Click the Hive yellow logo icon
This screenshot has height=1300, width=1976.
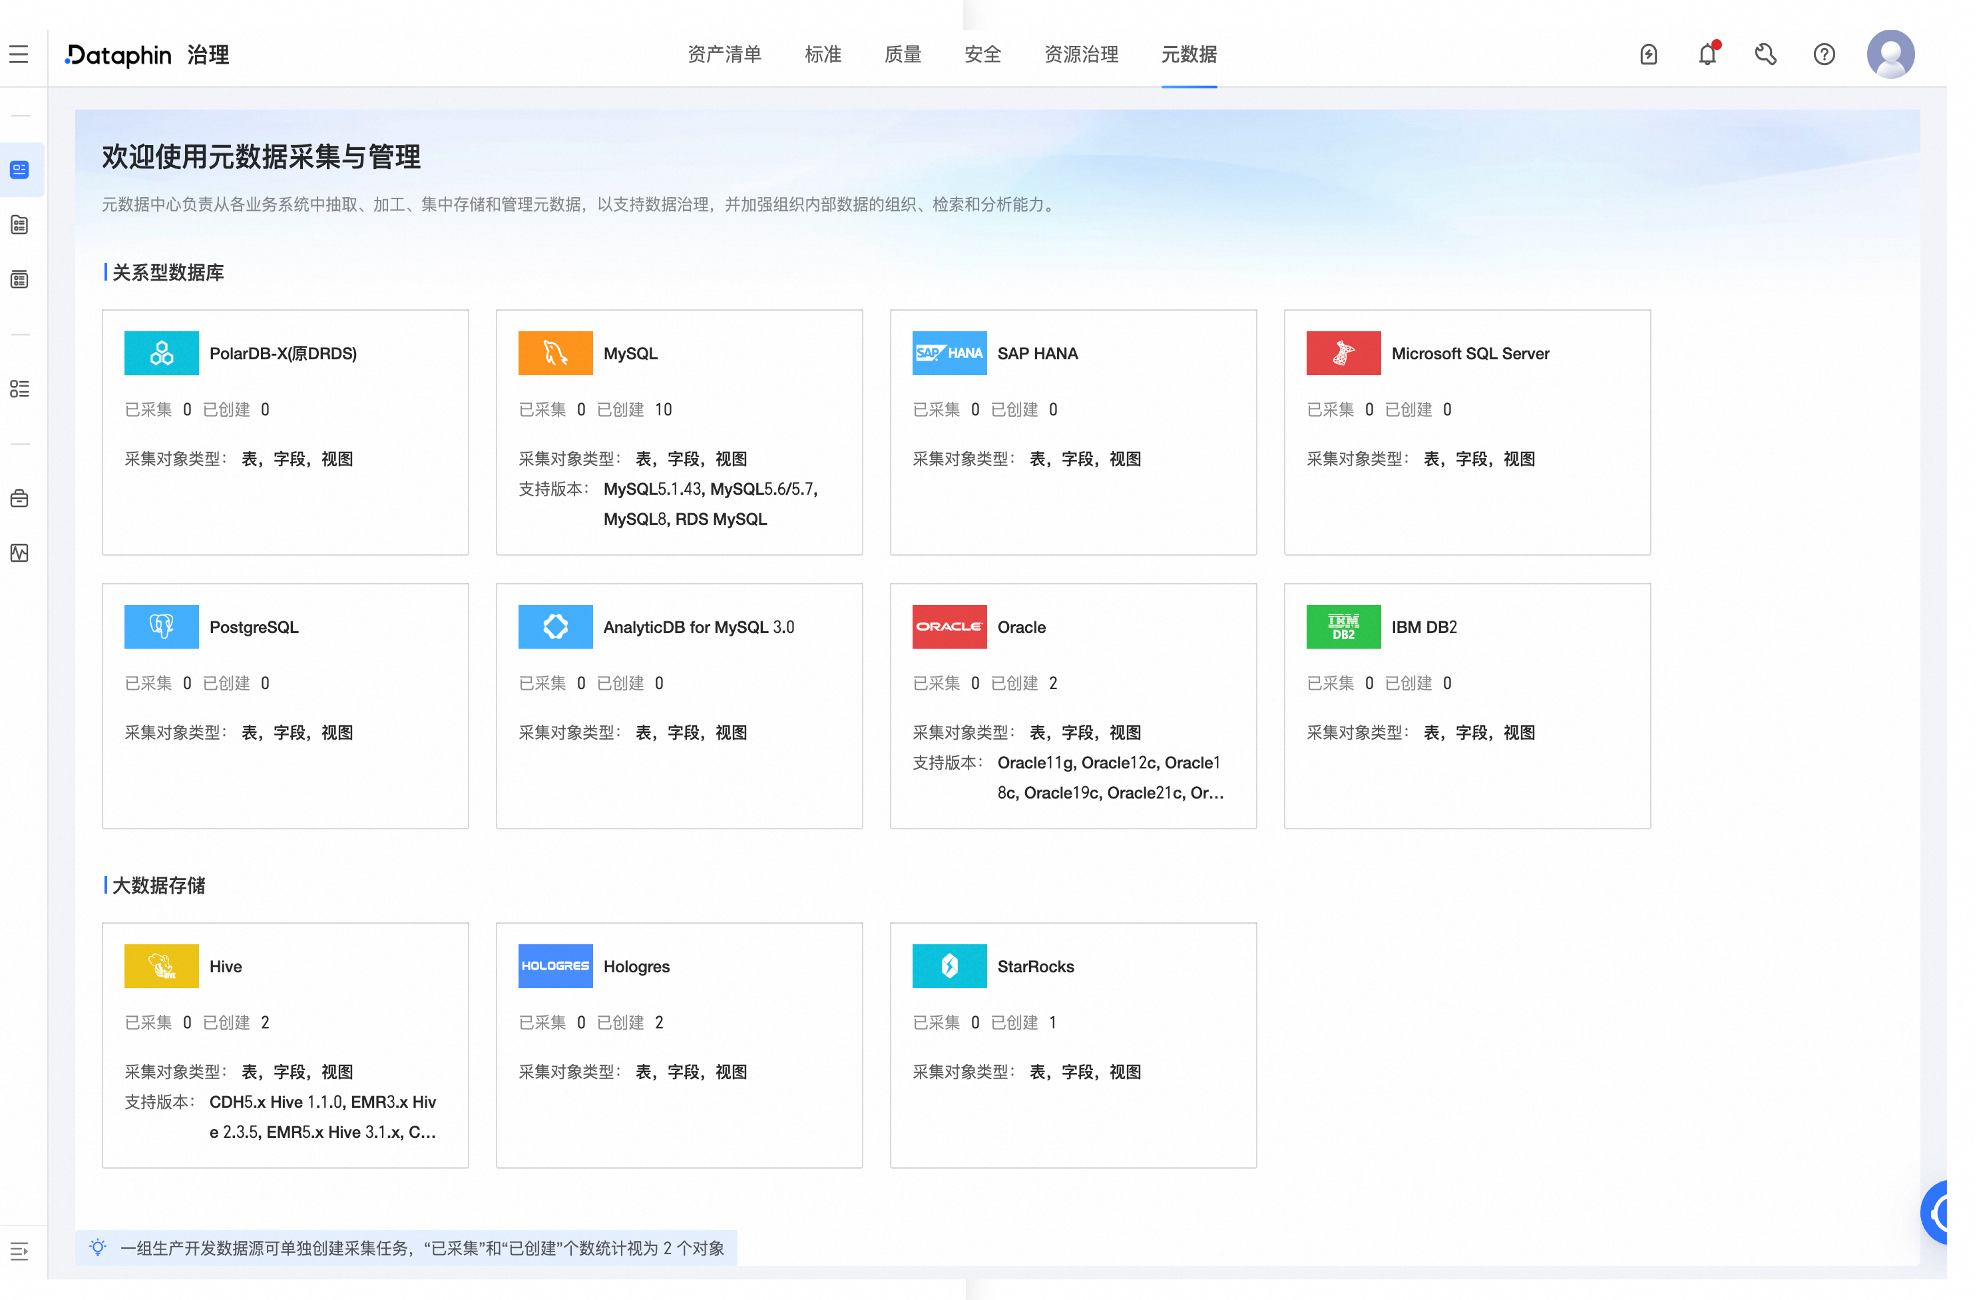point(161,966)
